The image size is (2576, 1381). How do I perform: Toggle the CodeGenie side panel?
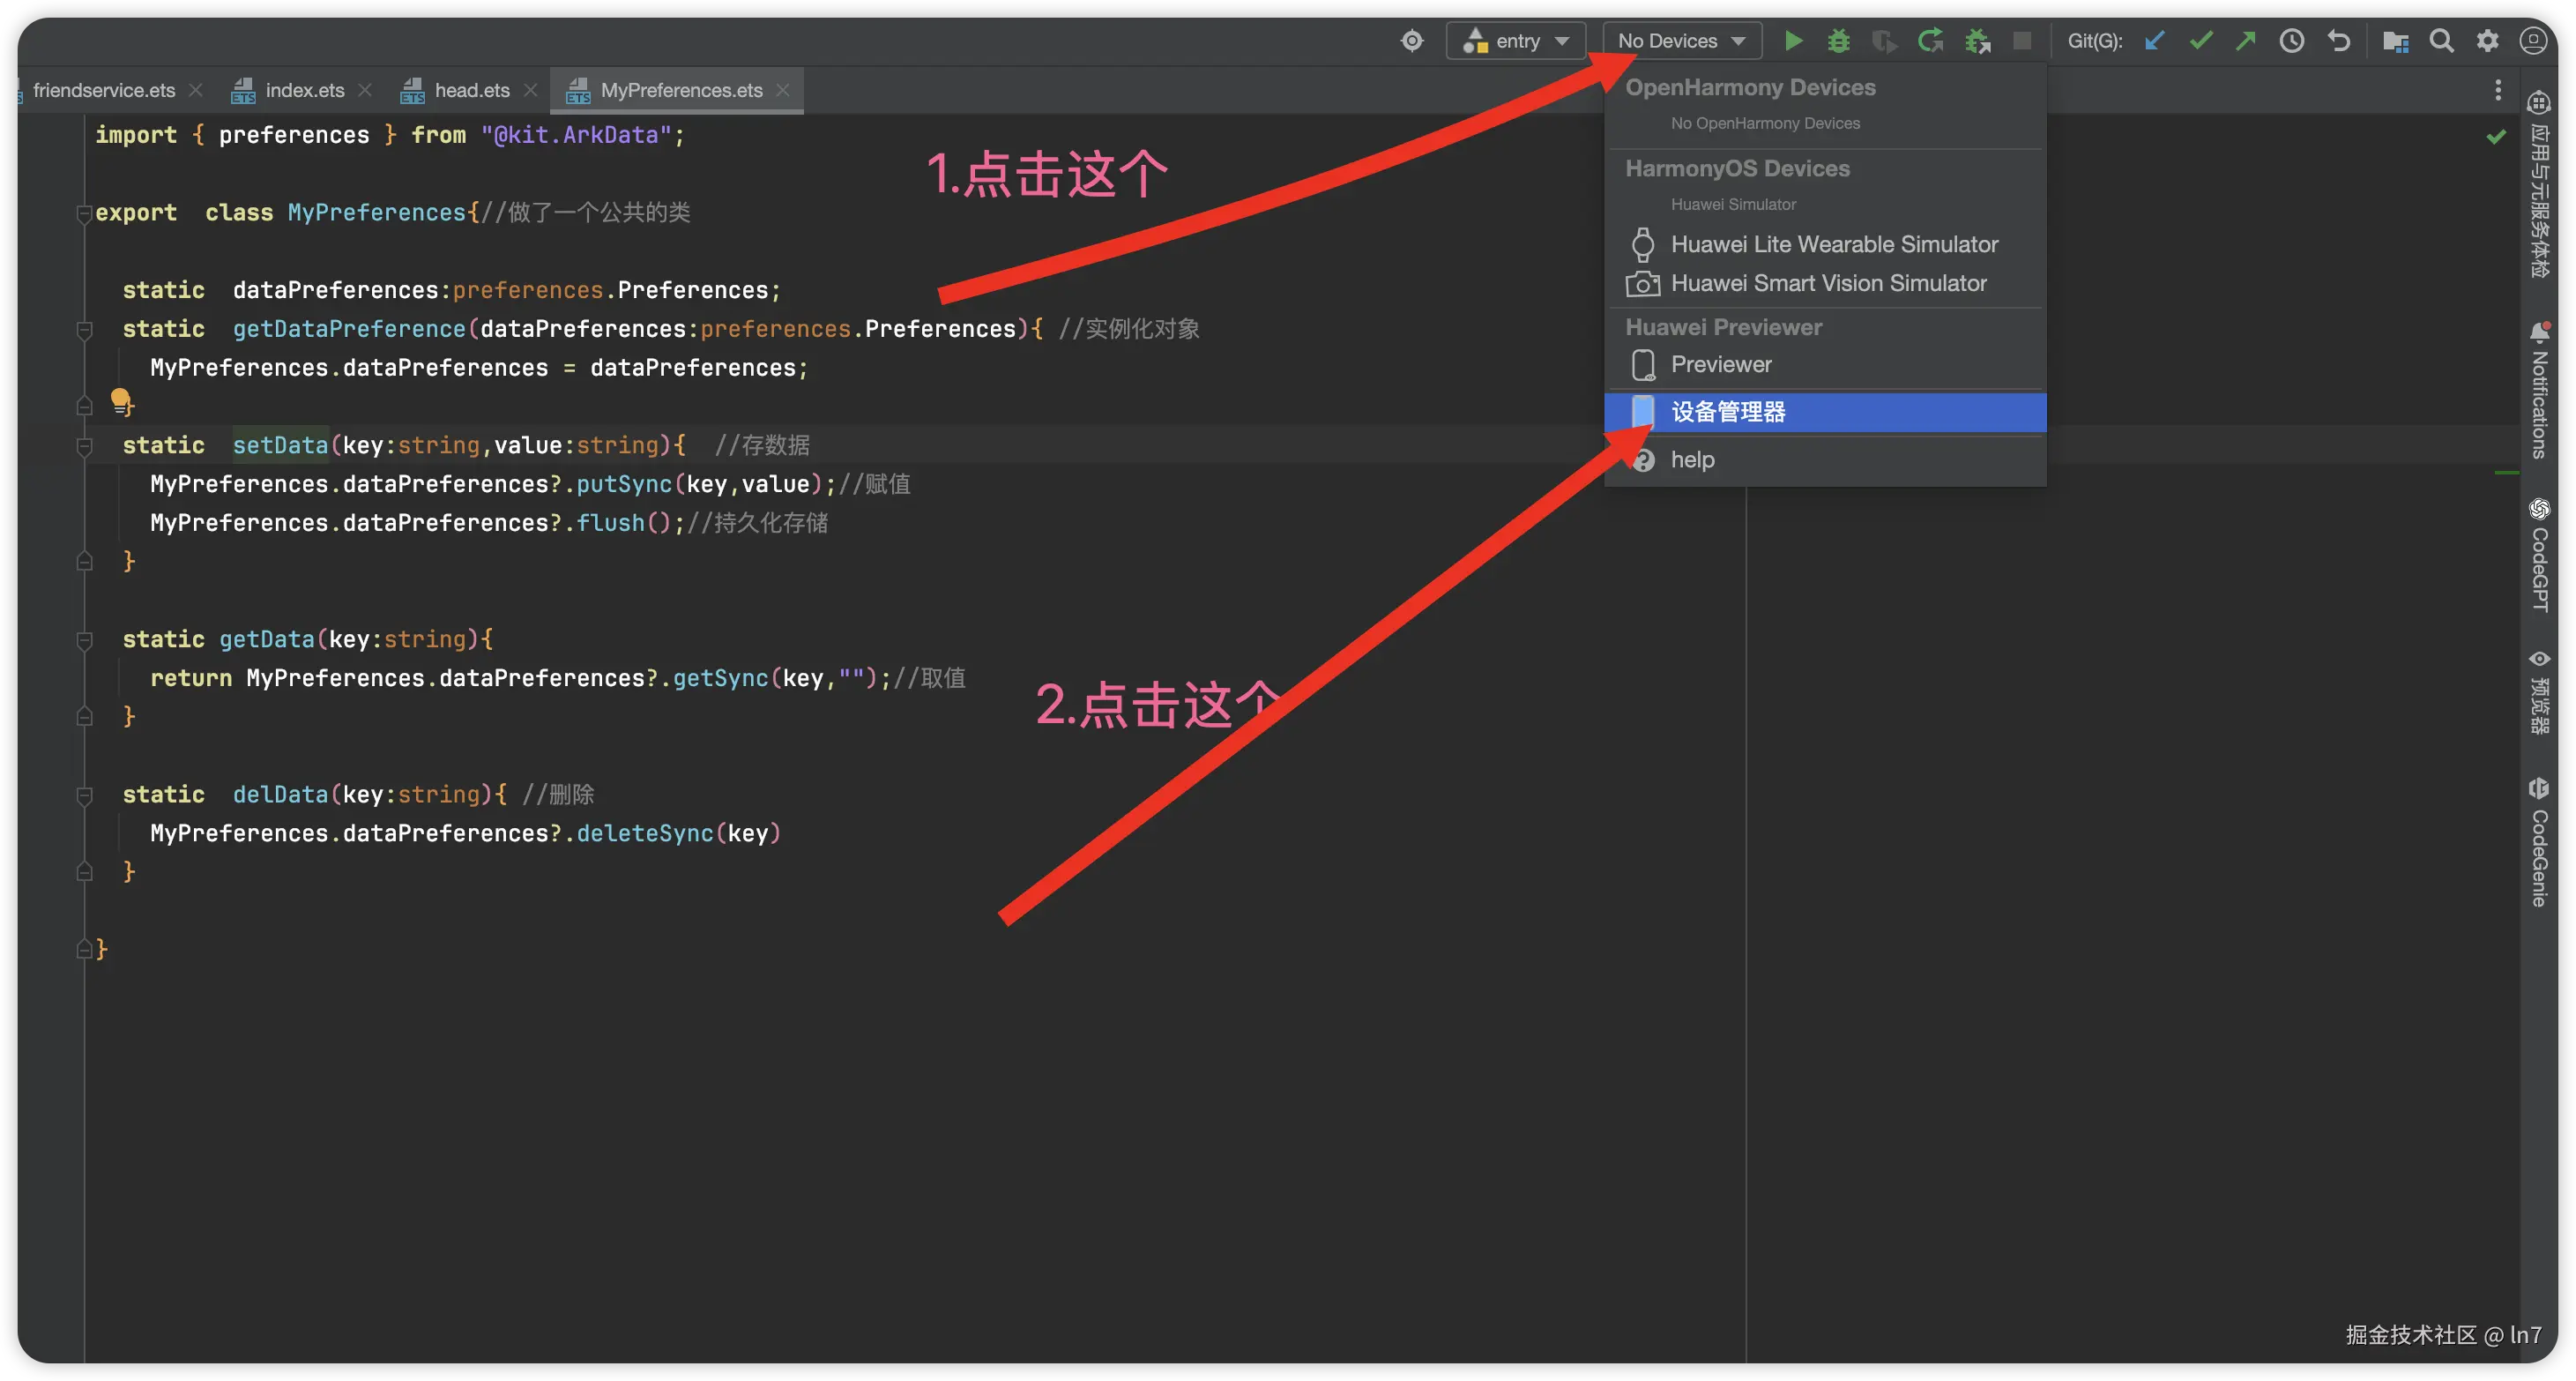tap(2539, 842)
